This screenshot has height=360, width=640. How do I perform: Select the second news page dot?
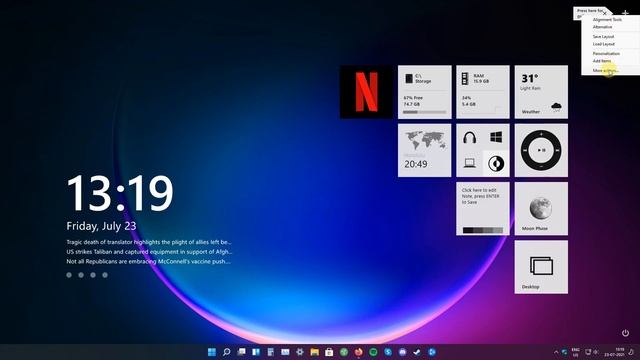[81, 275]
